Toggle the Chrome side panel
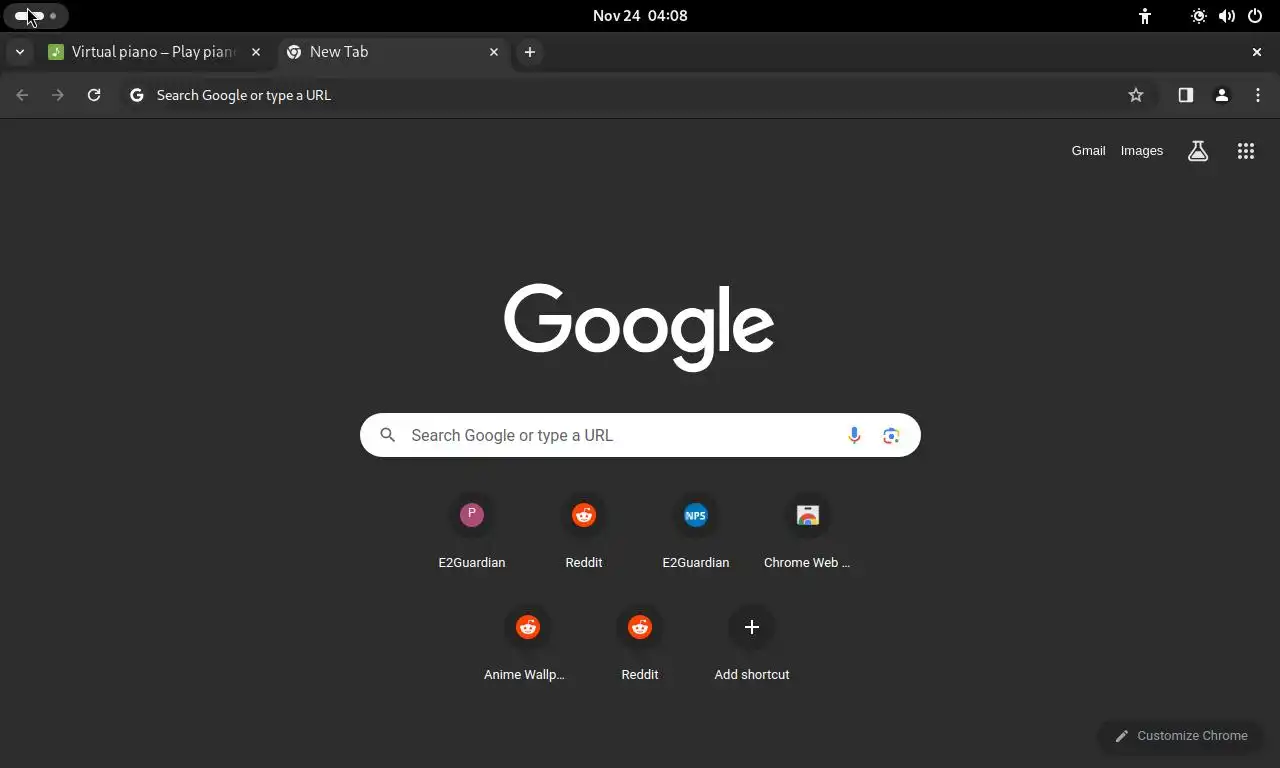Image resolution: width=1280 pixels, height=768 pixels. (x=1185, y=95)
